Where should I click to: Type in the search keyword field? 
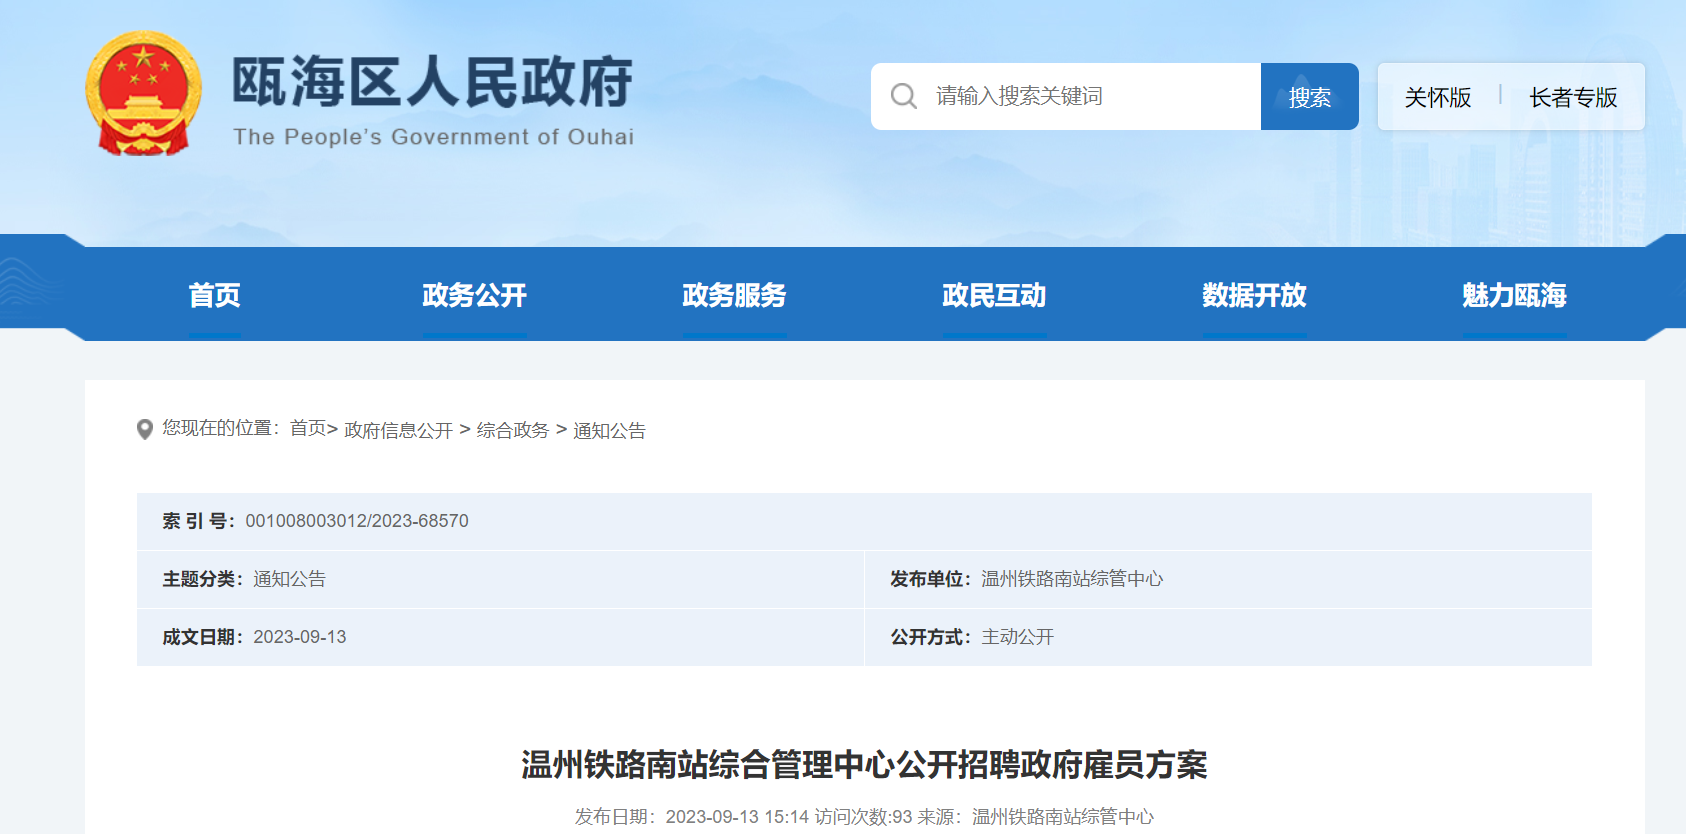(1090, 96)
